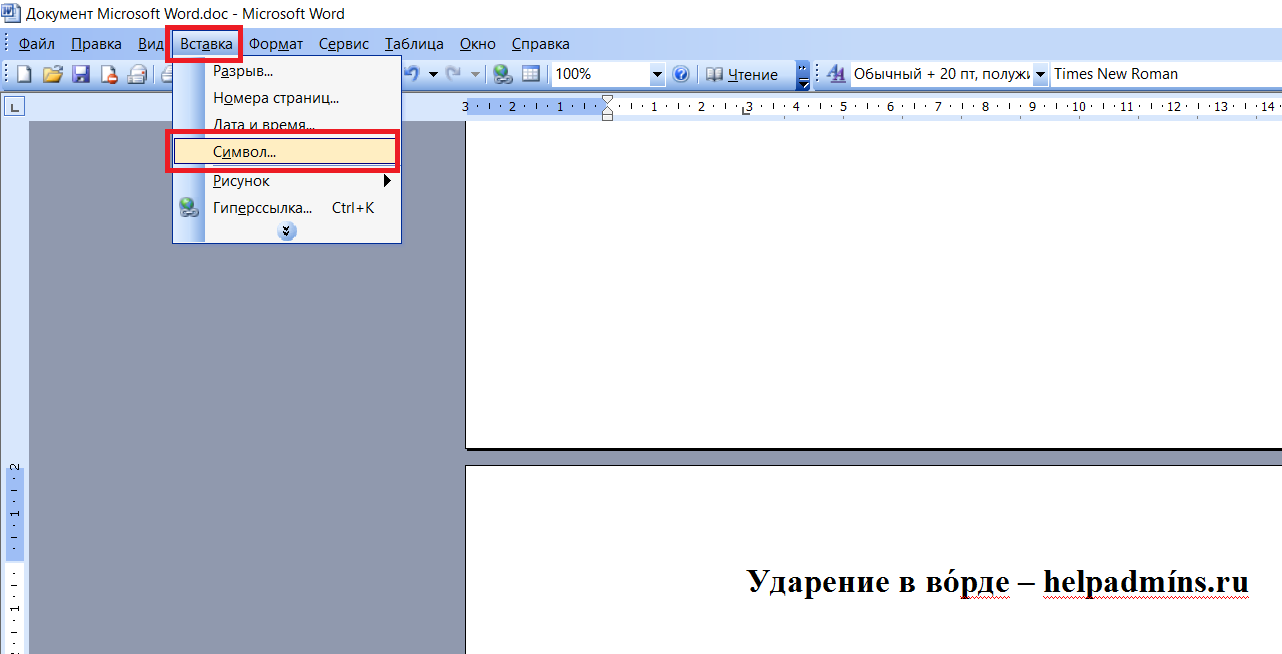Image resolution: width=1282 pixels, height=654 pixels.
Task: Save the document with the floppy icon
Action: point(81,74)
